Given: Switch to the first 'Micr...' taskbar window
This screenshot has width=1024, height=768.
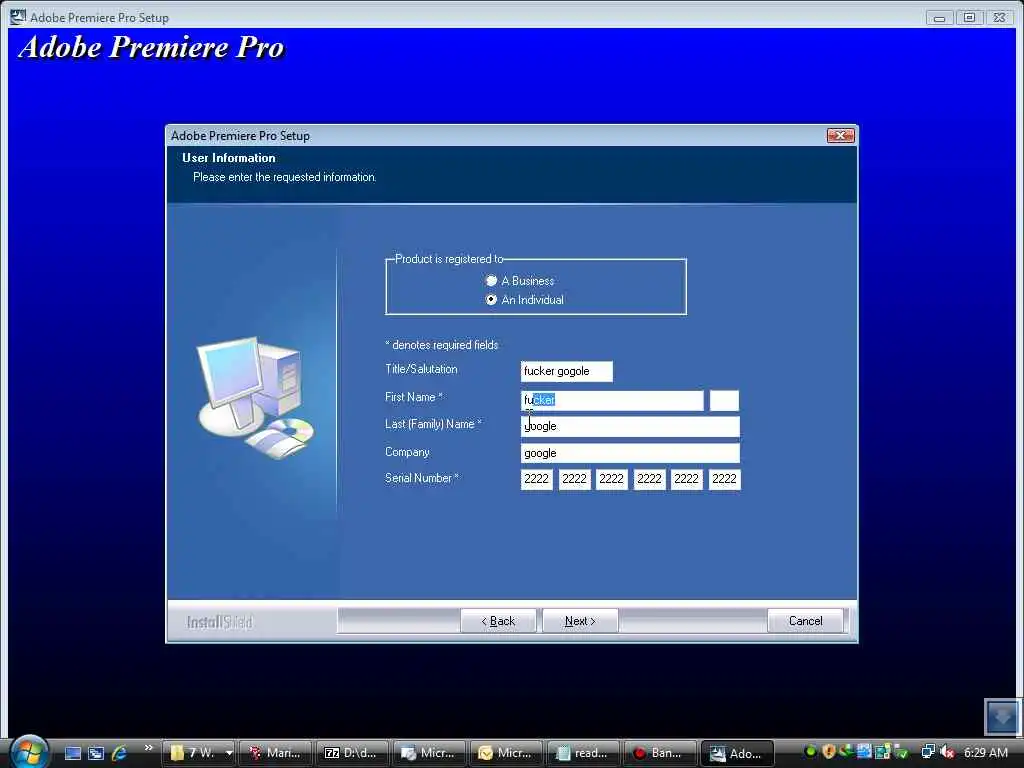Looking at the screenshot, I should click(x=428, y=753).
